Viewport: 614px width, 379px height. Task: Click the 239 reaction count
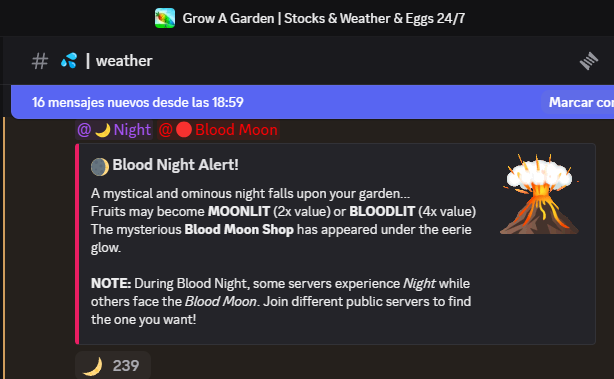coord(126,366)
